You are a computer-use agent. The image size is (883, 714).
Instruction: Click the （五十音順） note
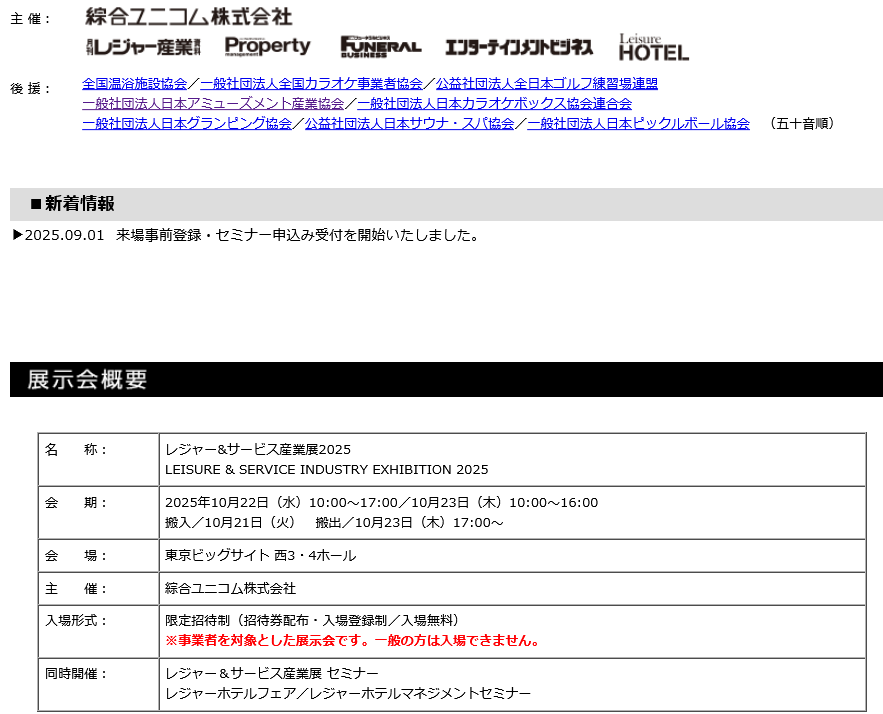pyautogui.click(x=802, y=123)
